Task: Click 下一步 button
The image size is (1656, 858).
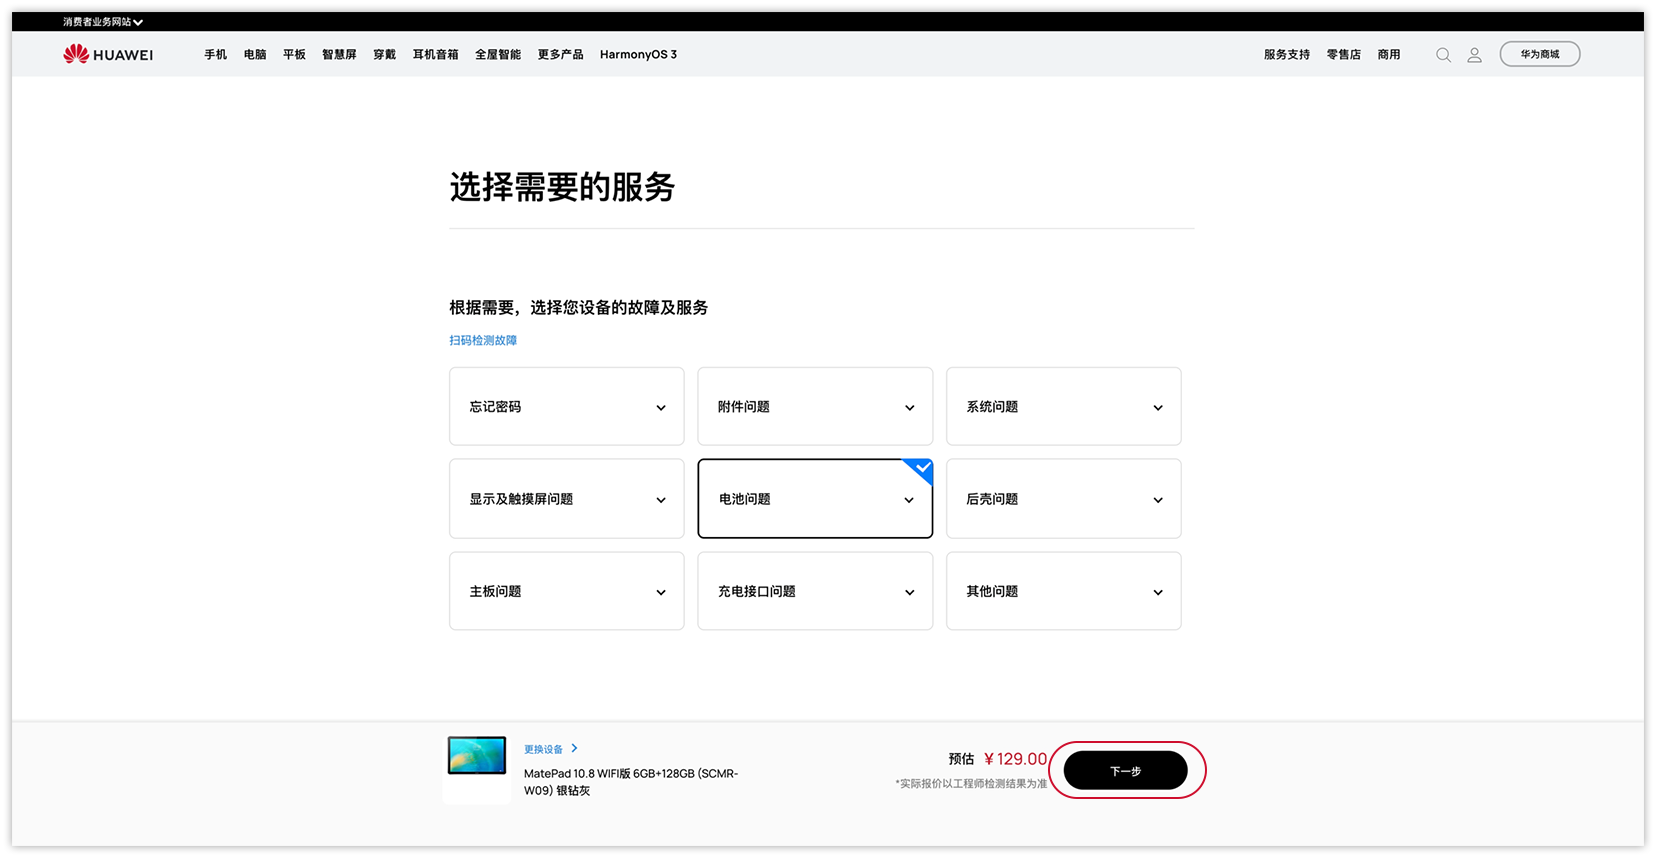Action: click(1126, 771)
